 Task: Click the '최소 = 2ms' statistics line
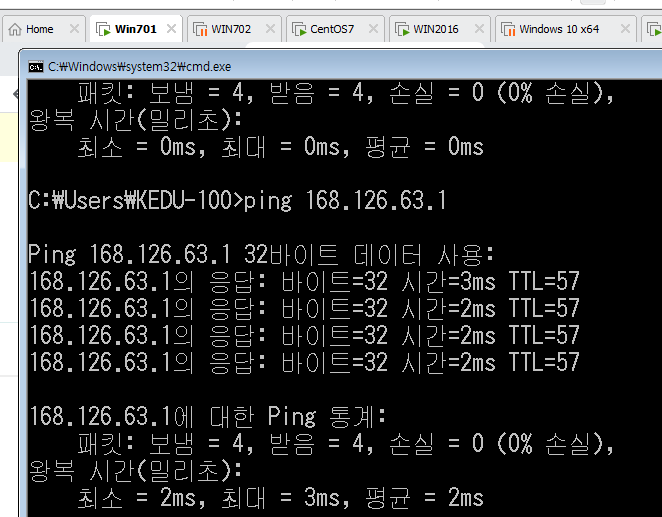click(280, 498)
